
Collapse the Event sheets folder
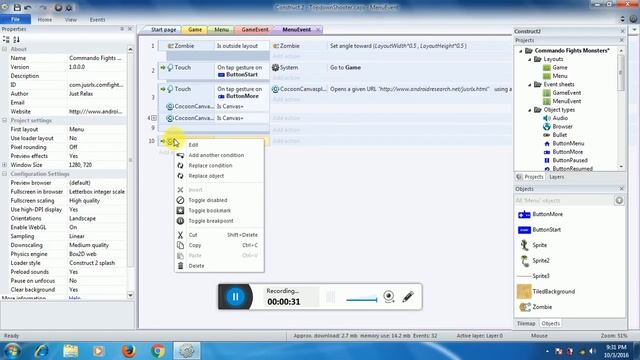pyautogui.click(x=530, y=85)
